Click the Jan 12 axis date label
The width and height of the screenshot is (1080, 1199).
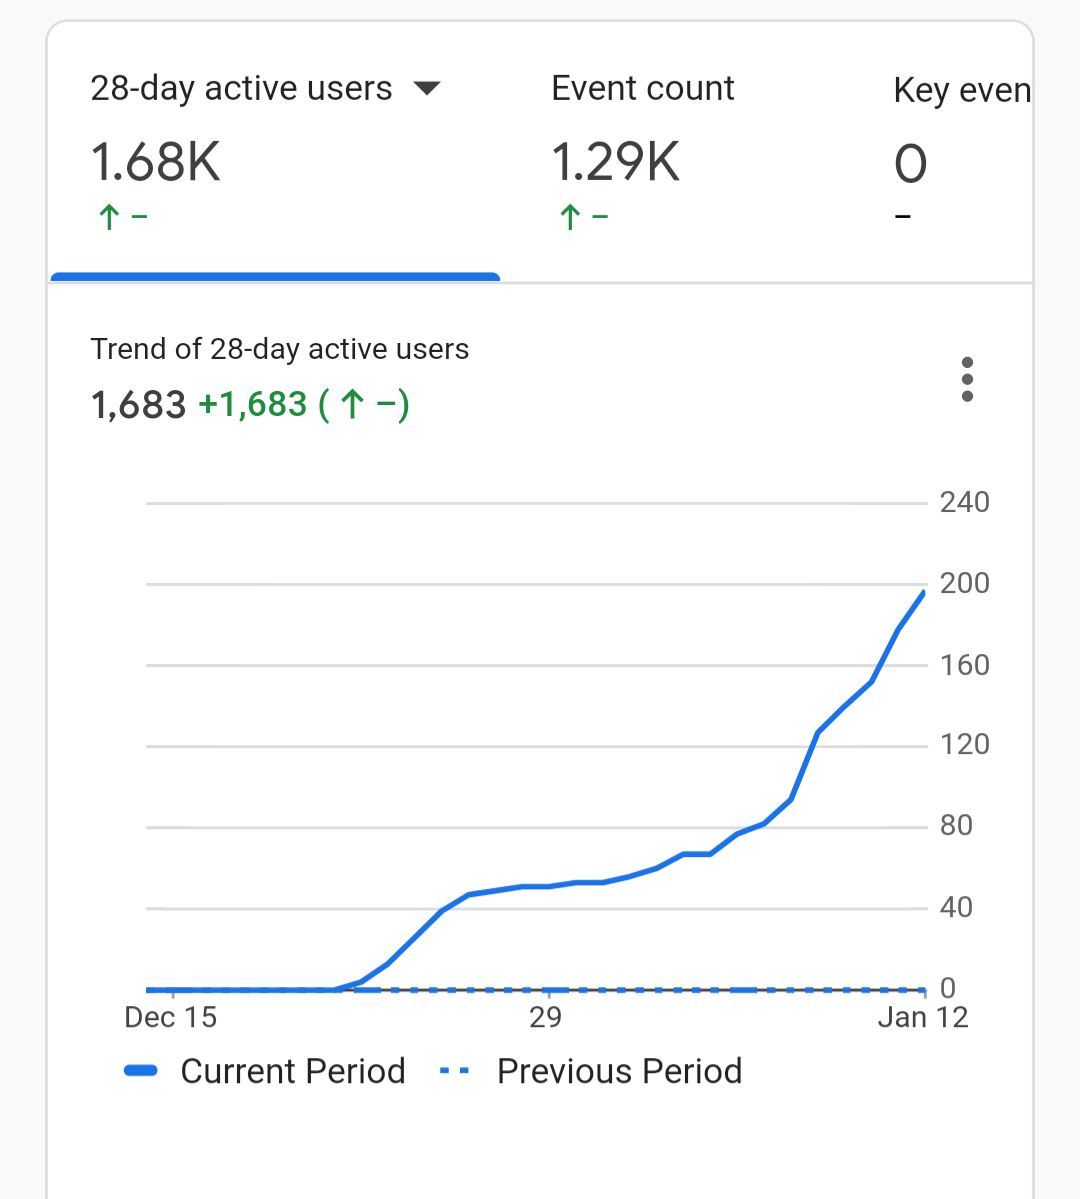point(923,1018)
